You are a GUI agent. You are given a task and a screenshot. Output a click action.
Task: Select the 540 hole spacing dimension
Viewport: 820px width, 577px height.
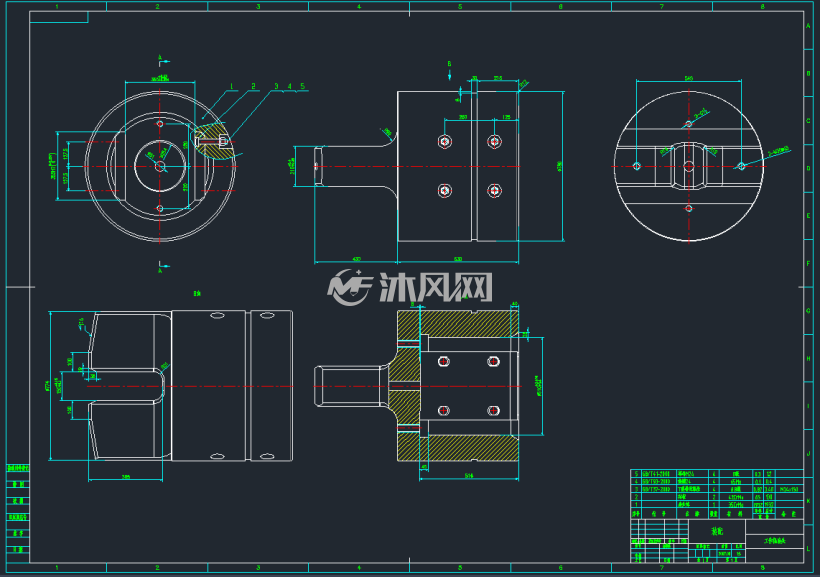click(x=689, y=78)
